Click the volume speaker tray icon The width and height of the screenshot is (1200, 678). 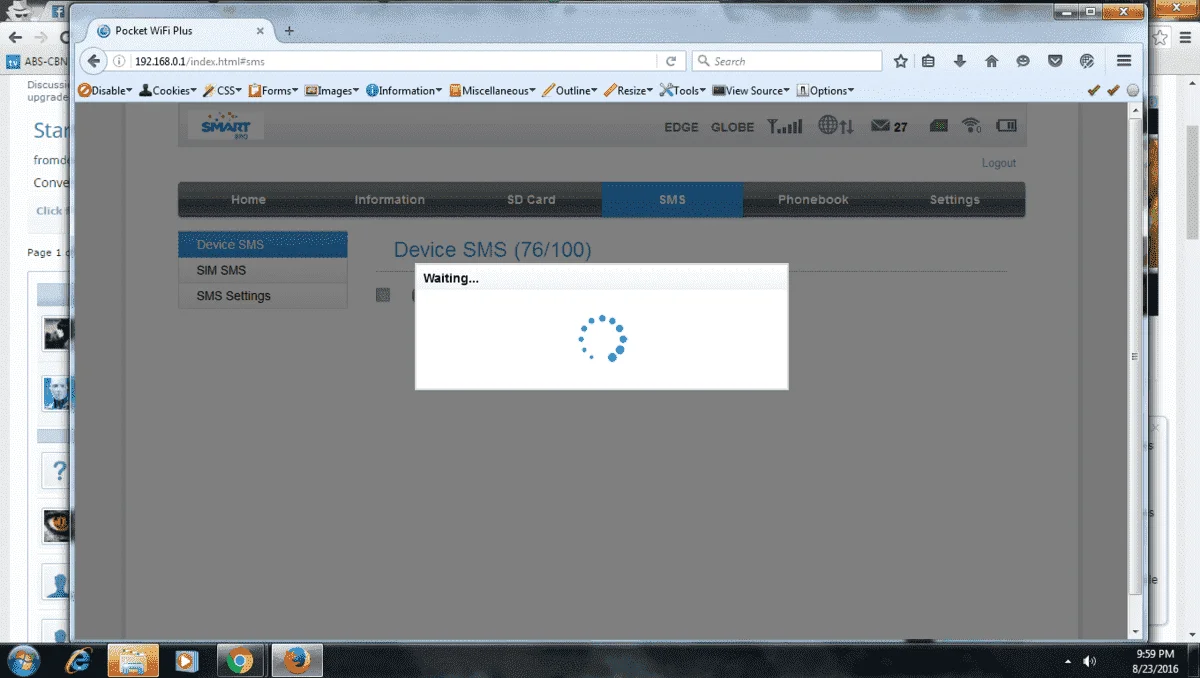(1089, 661)
